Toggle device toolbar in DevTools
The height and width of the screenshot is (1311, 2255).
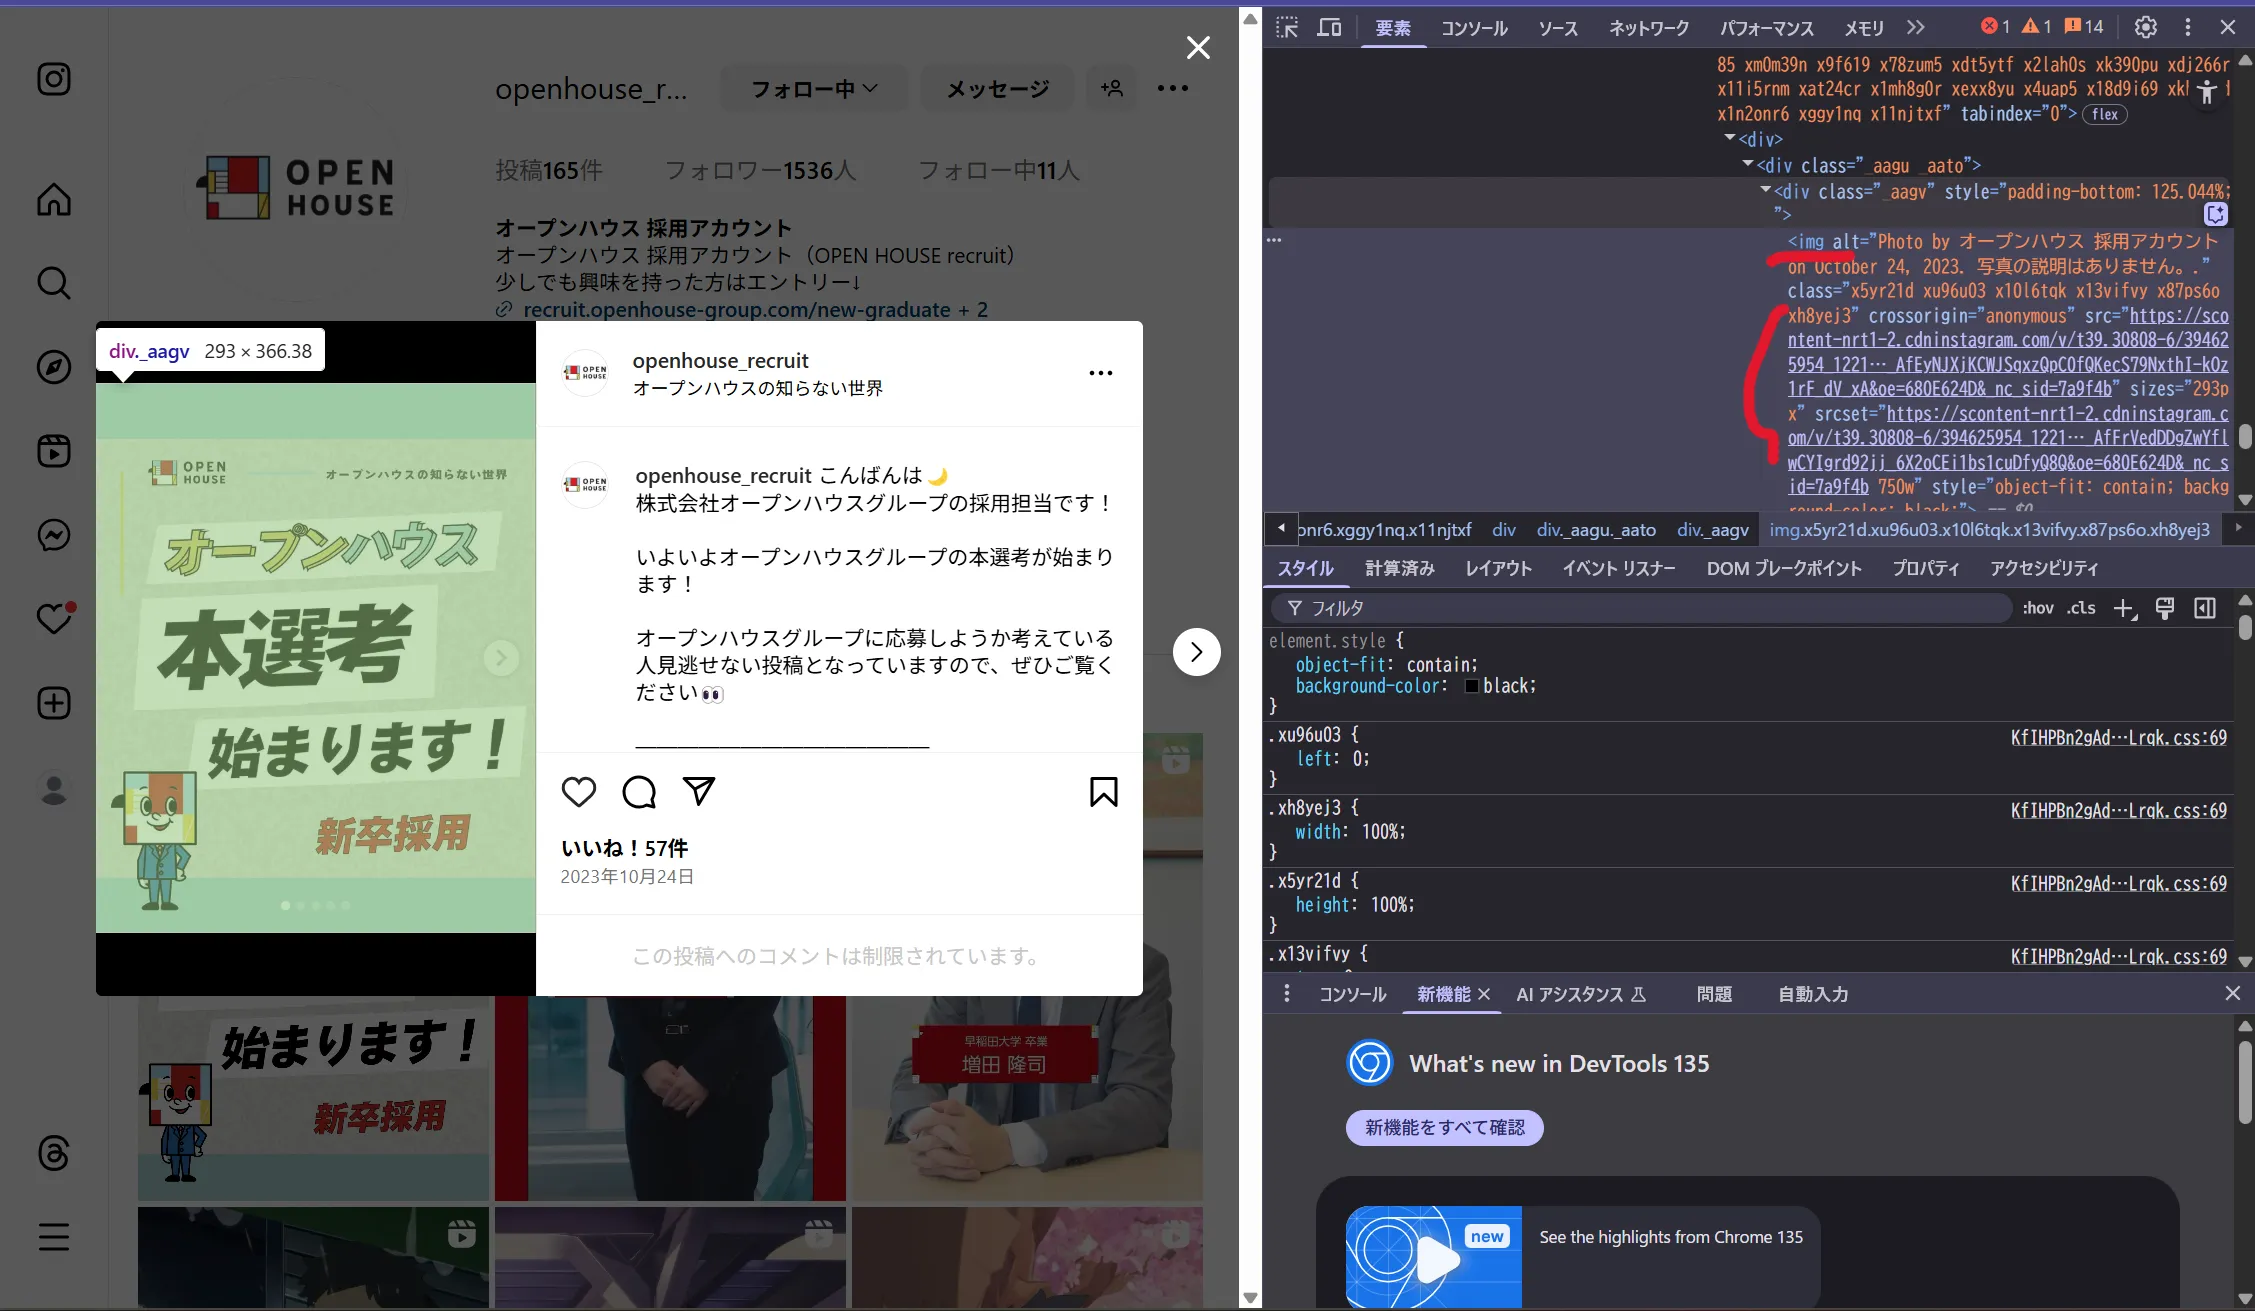click(x=1329, y=27)
